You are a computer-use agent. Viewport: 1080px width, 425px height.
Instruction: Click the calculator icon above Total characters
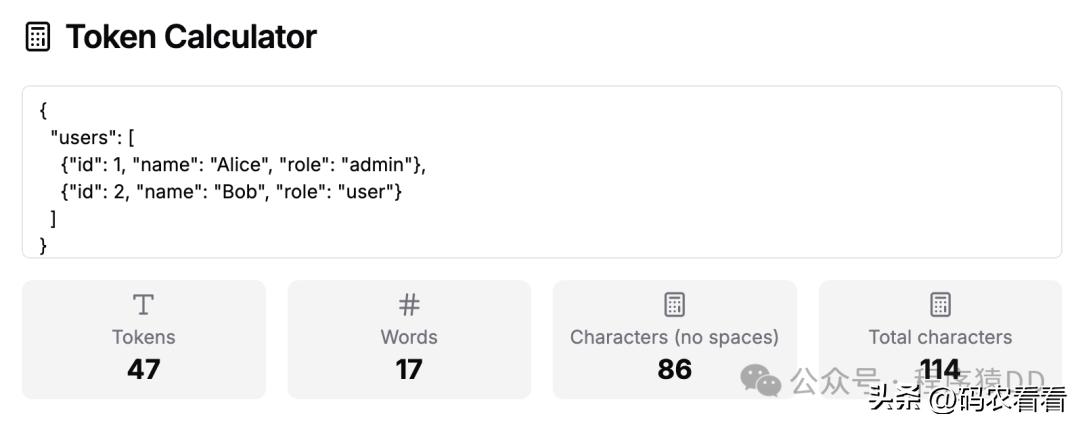point(940,304)
